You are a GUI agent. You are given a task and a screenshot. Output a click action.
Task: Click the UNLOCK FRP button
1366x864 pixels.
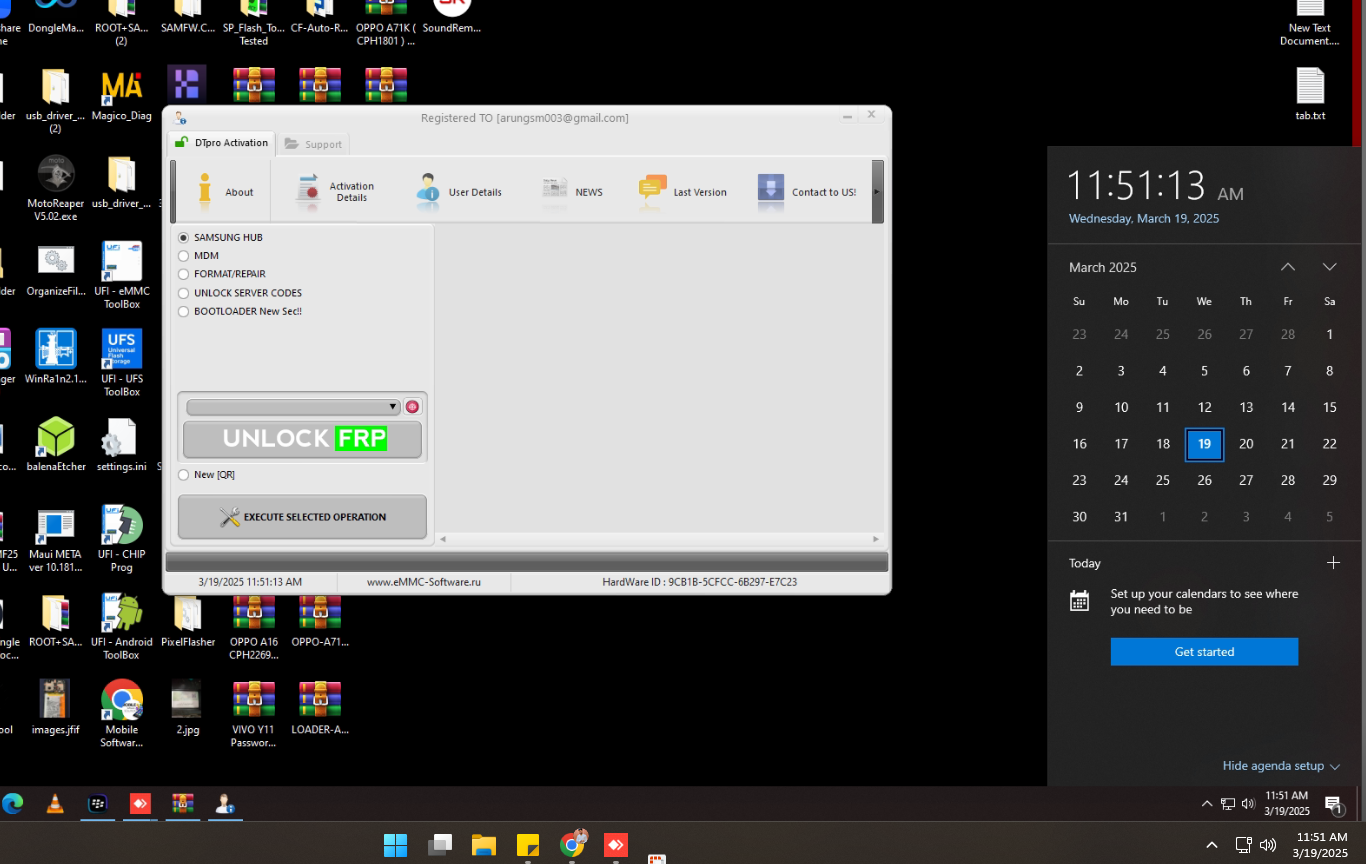302,439
